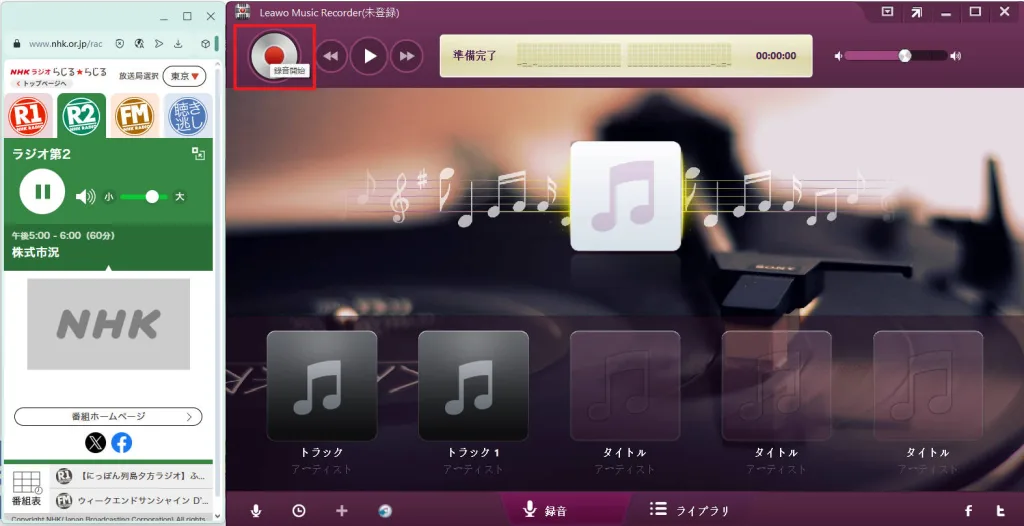Click the 午後5:00 - 6:00 time text

(x=63, y=235)
